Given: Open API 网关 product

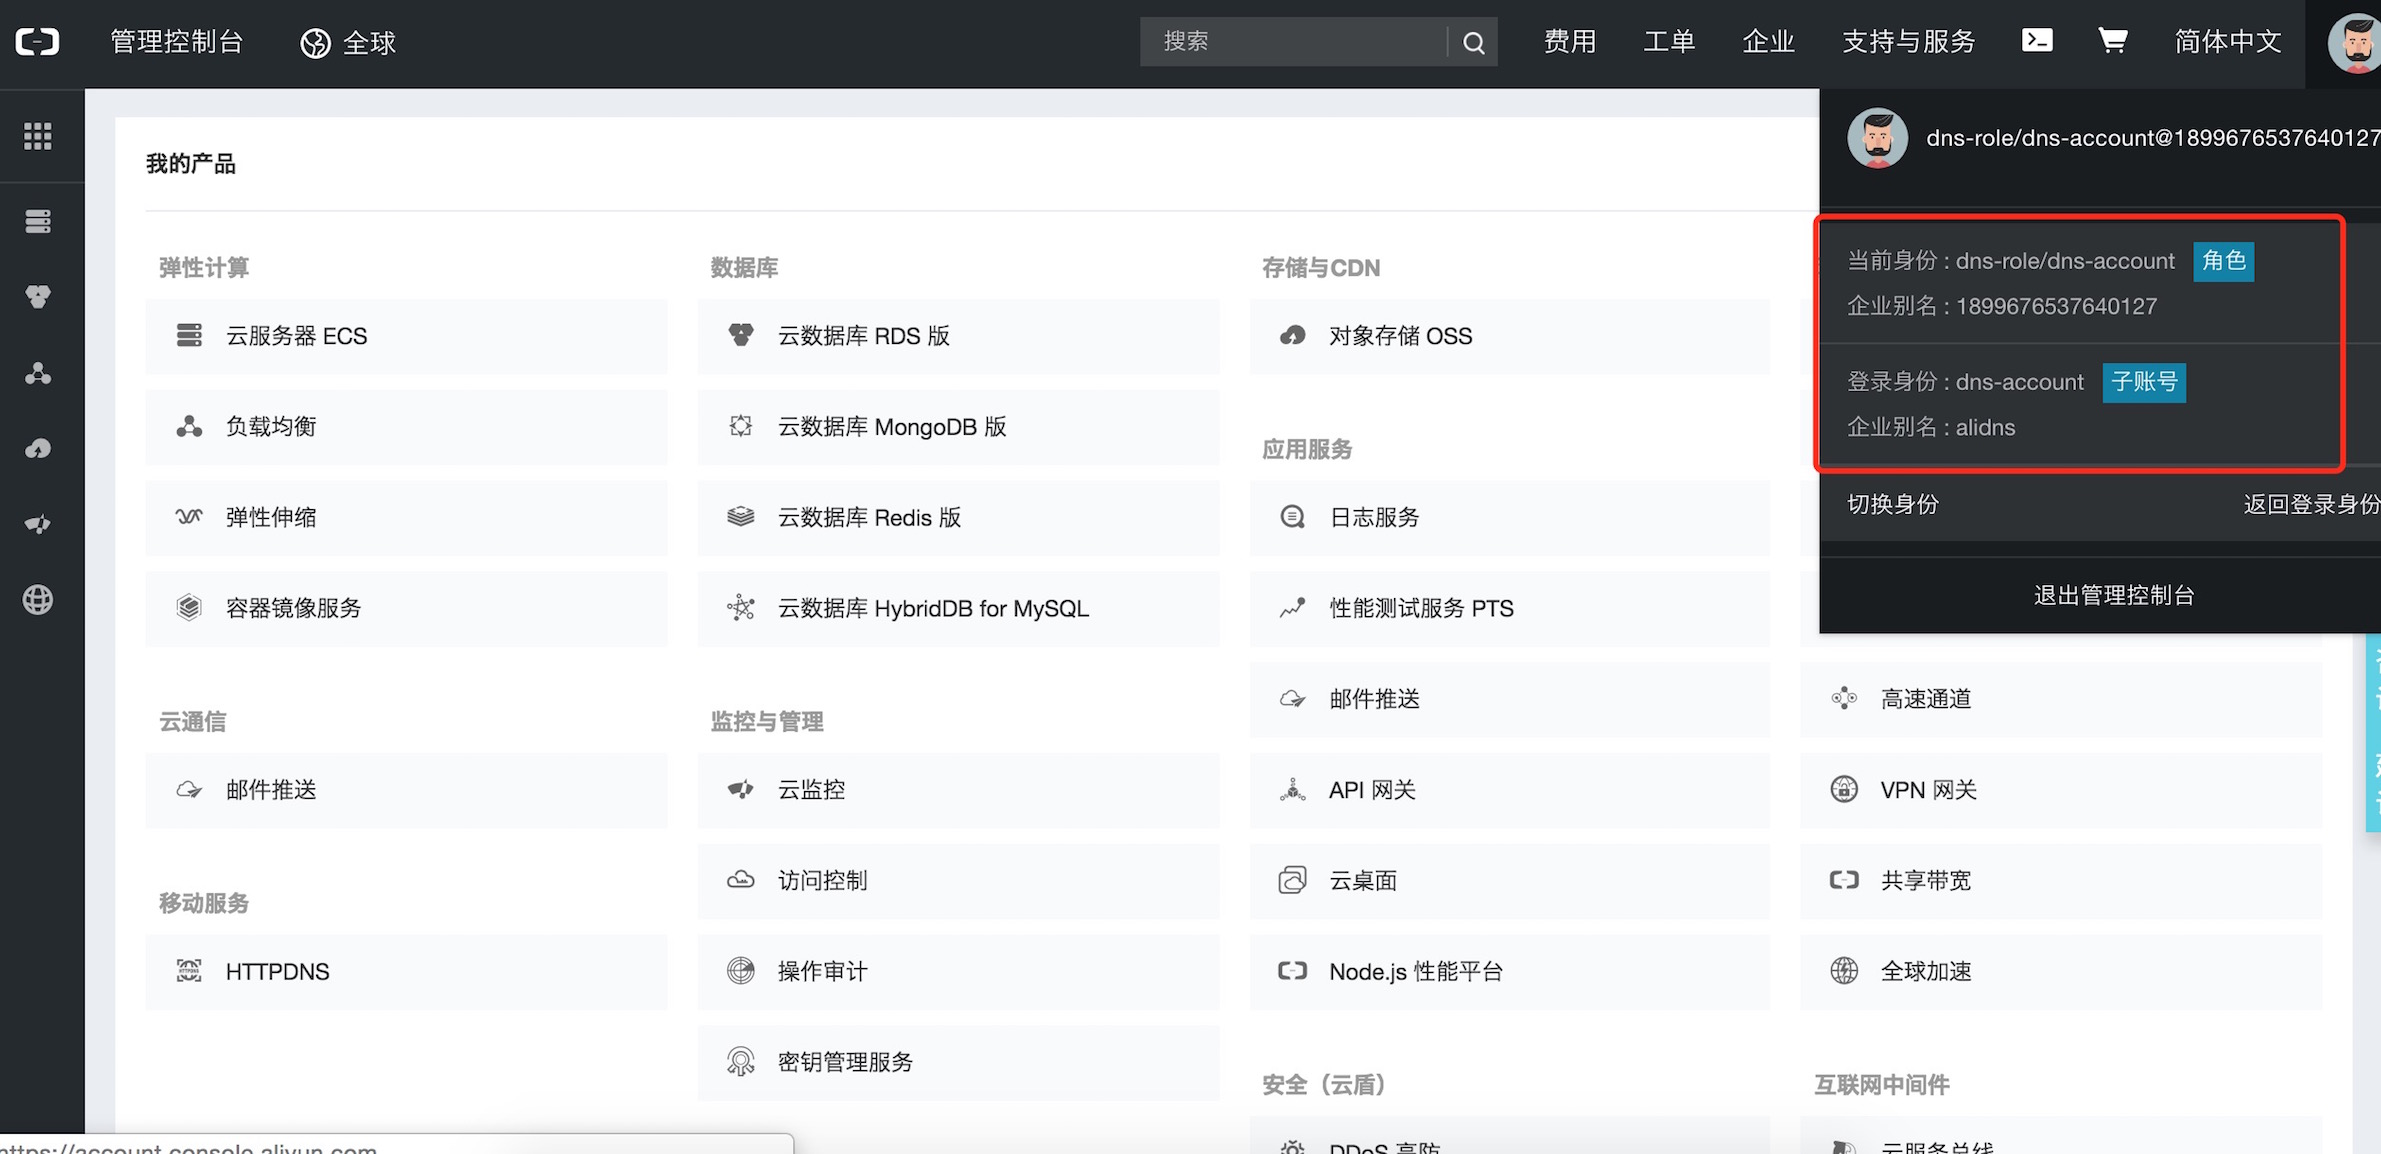Looking at the screenshot, I should coord(1510,790).
